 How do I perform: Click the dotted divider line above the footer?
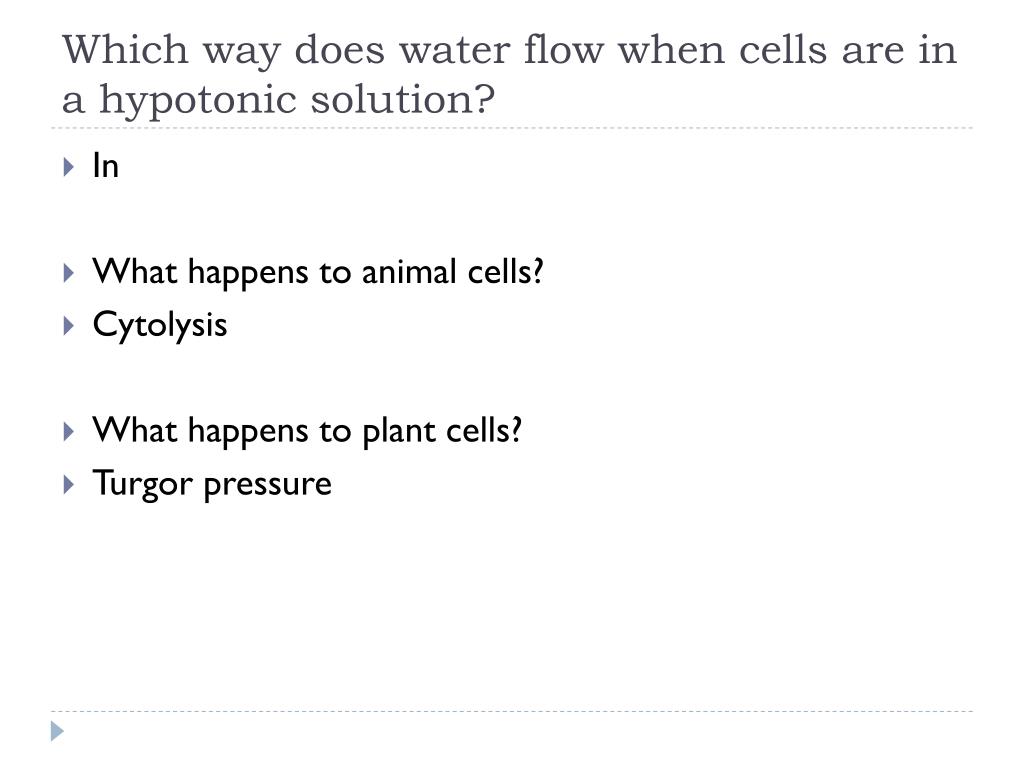(512, 711)
